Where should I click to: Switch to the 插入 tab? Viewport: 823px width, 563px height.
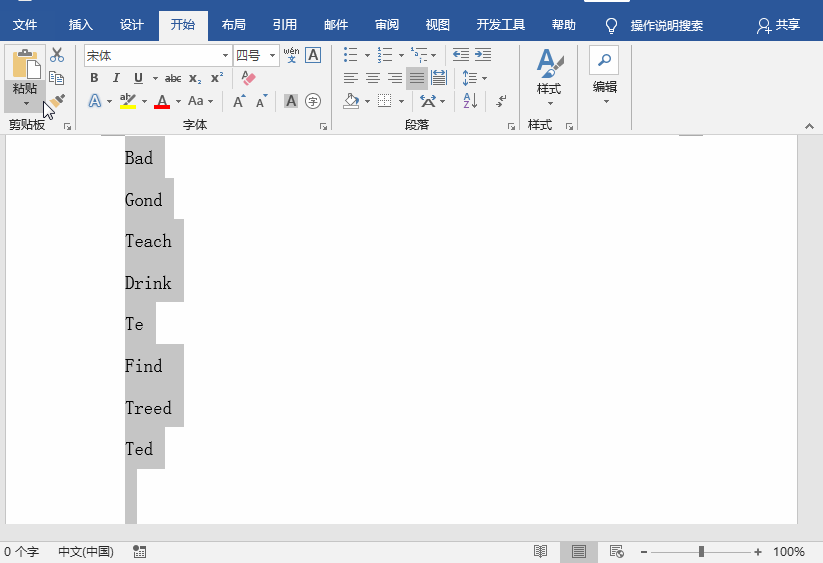tap(81, 25)
